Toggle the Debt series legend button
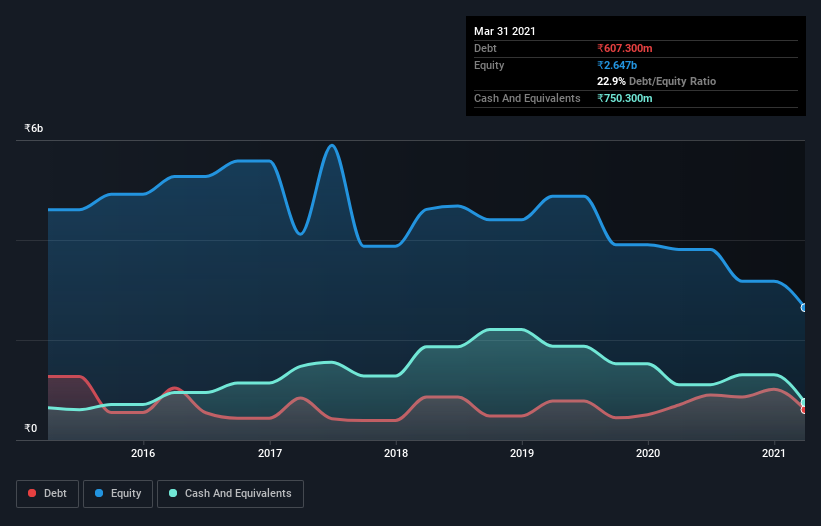The image size is (821, 526). pyautogui.click(x=47, y=493)
